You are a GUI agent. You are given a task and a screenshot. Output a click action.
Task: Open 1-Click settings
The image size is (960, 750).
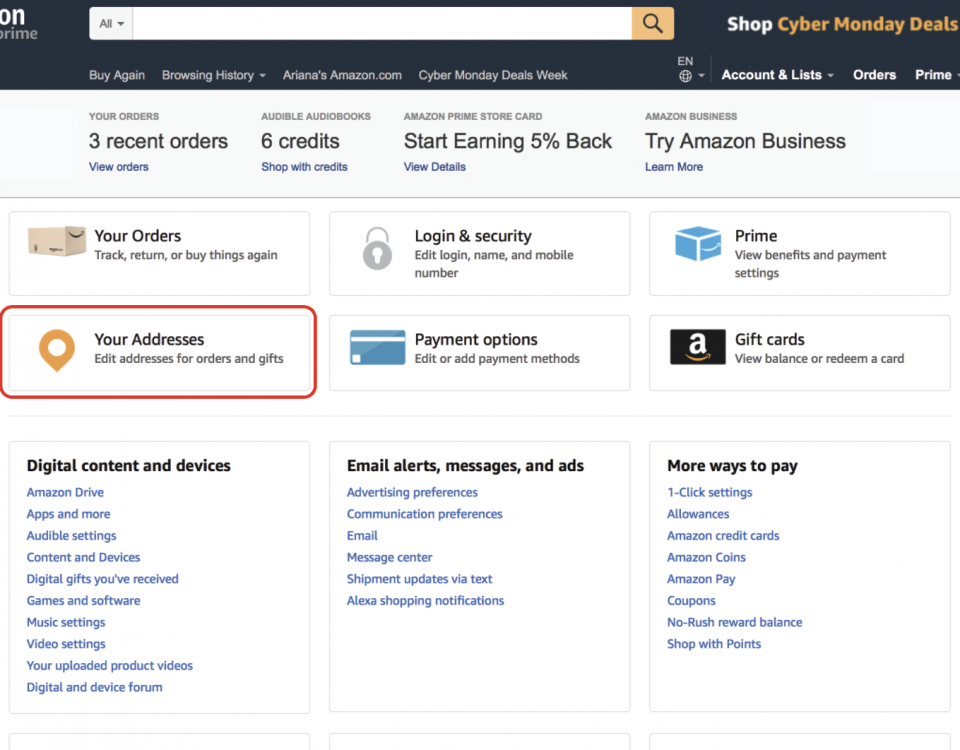coord(710,492)
